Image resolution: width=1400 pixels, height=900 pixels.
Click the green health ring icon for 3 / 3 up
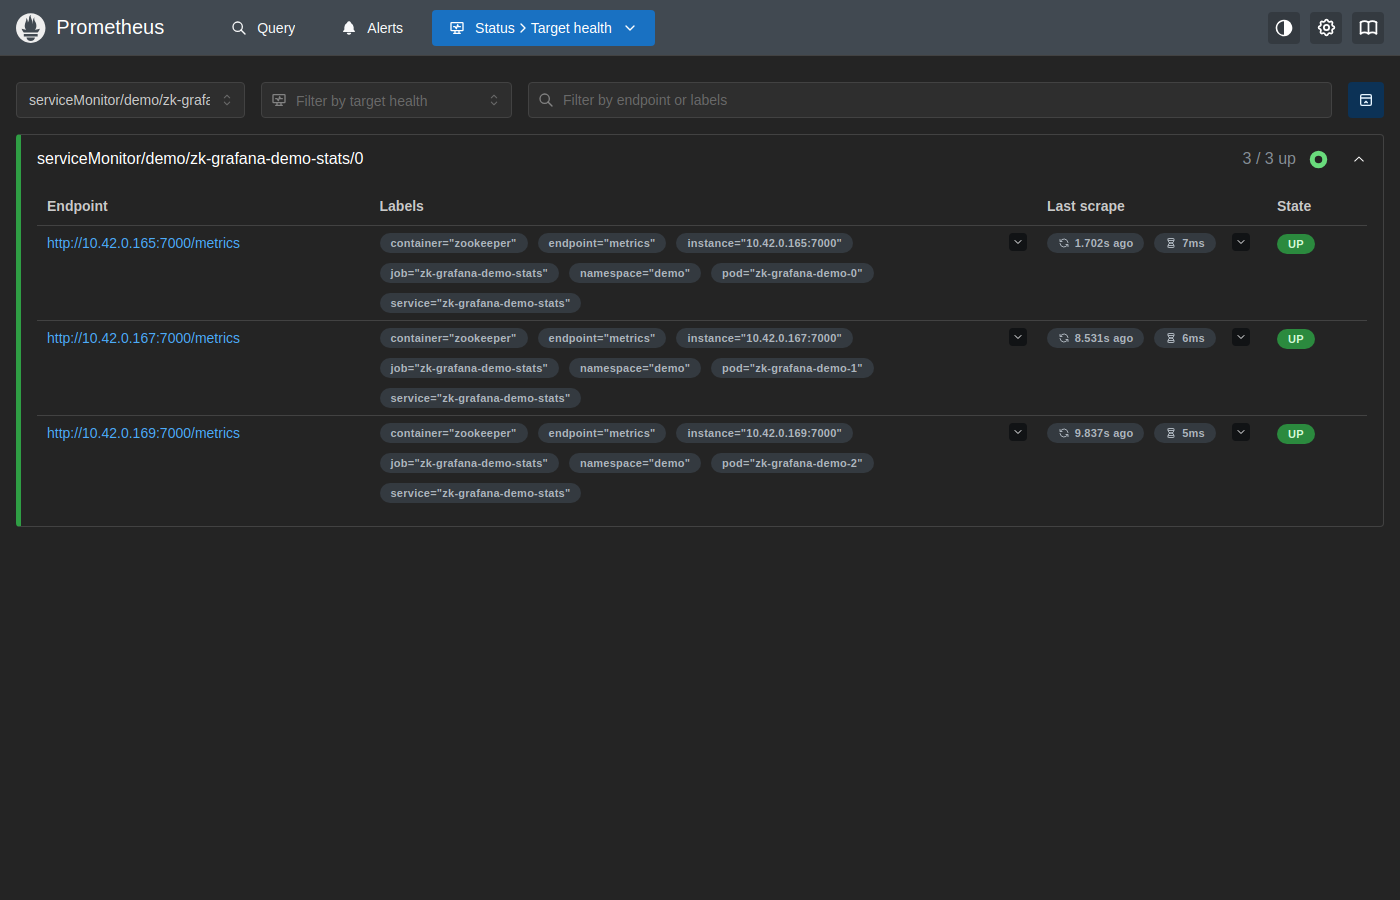1318,159
